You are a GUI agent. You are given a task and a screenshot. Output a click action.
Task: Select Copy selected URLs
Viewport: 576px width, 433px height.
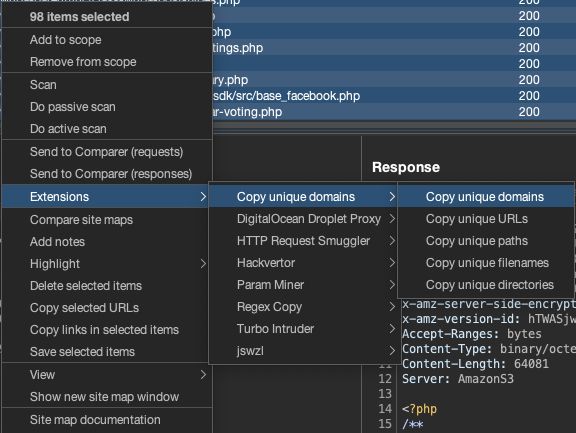coord(105,308)
